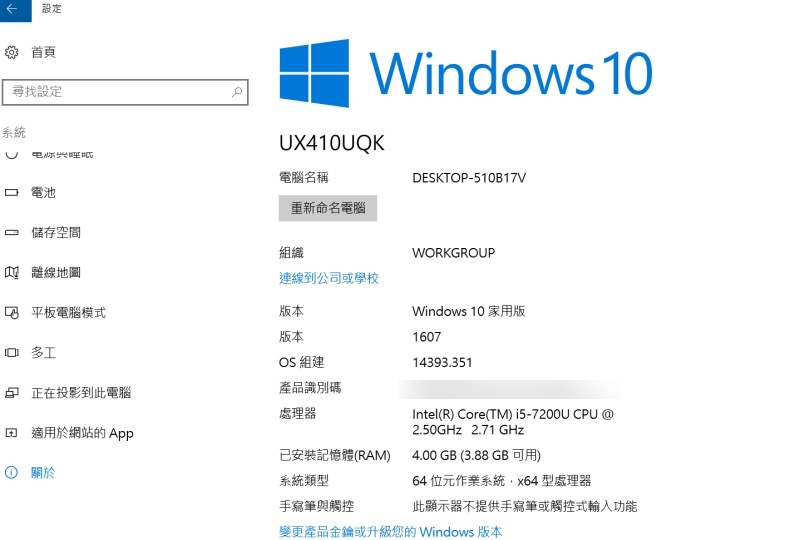Viewport: 800px width, 540px height.
Task: Open 儲存空間 settings page
Action: point(56,233)
